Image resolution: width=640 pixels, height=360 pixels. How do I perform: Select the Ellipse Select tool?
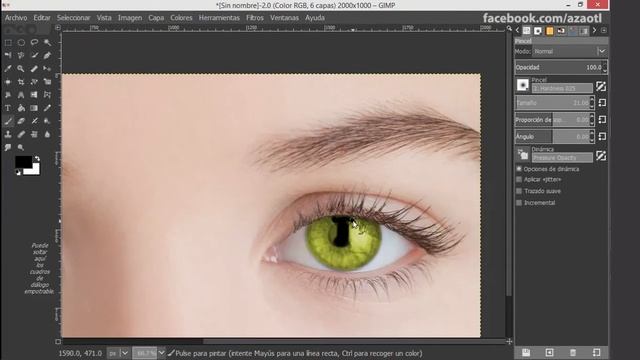(x=21, y=42)
